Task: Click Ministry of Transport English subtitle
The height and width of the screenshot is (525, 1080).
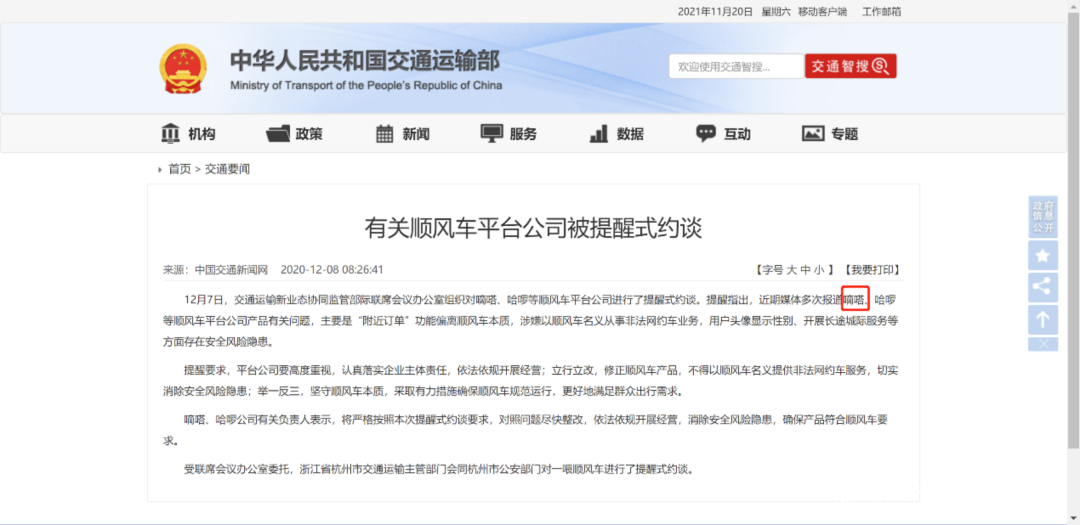Action: [x=366, y=85]
